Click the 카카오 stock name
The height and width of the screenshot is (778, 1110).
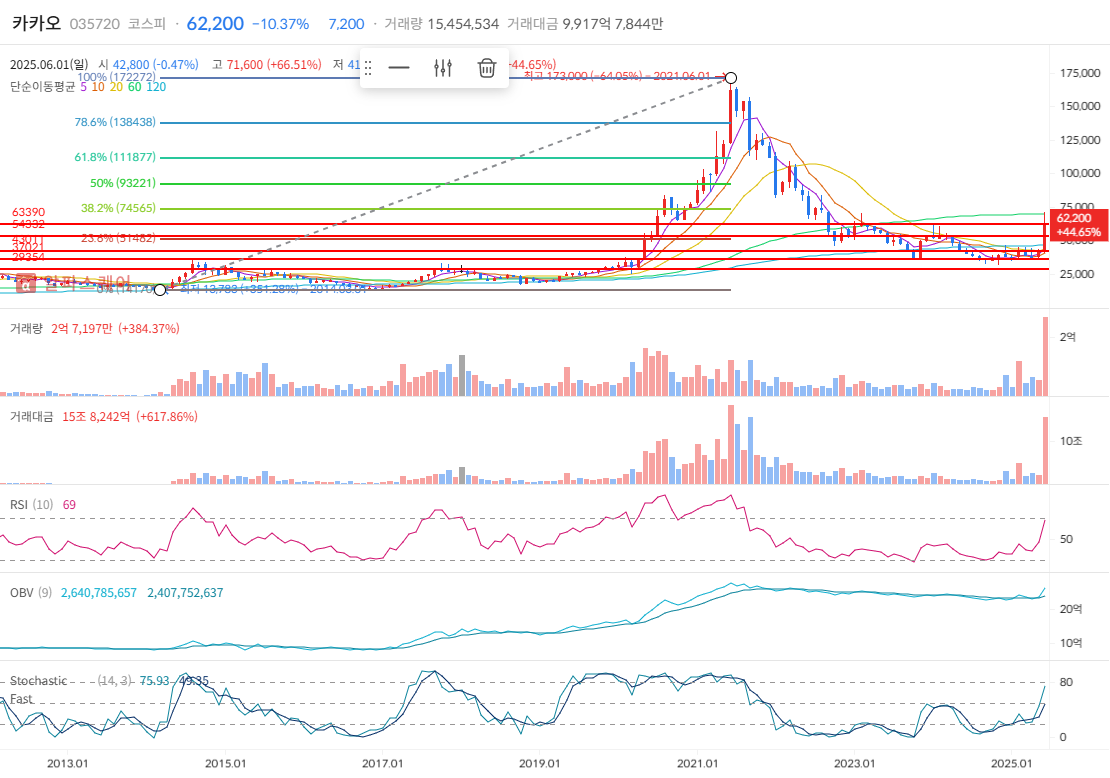[x=37, y=23]
